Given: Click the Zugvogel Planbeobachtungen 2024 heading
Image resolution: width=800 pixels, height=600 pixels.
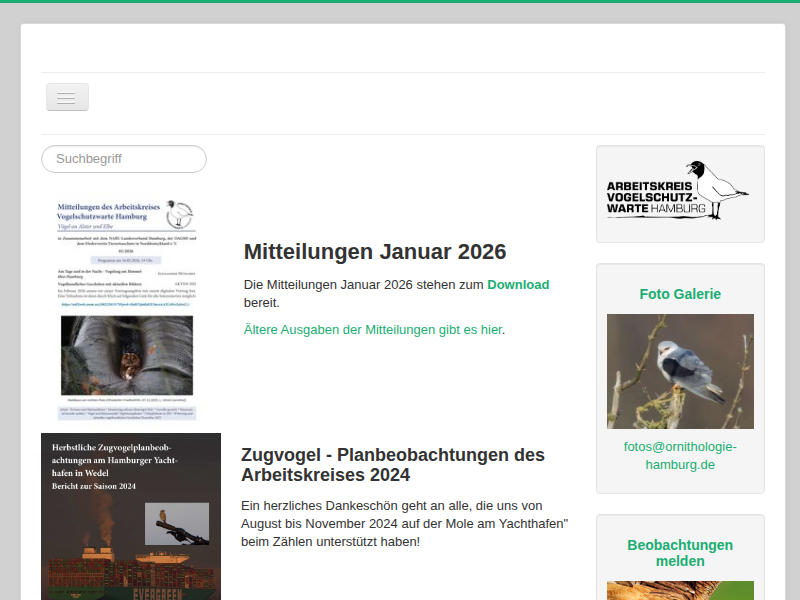Looking at the screenshot, I should coord(393,465).
